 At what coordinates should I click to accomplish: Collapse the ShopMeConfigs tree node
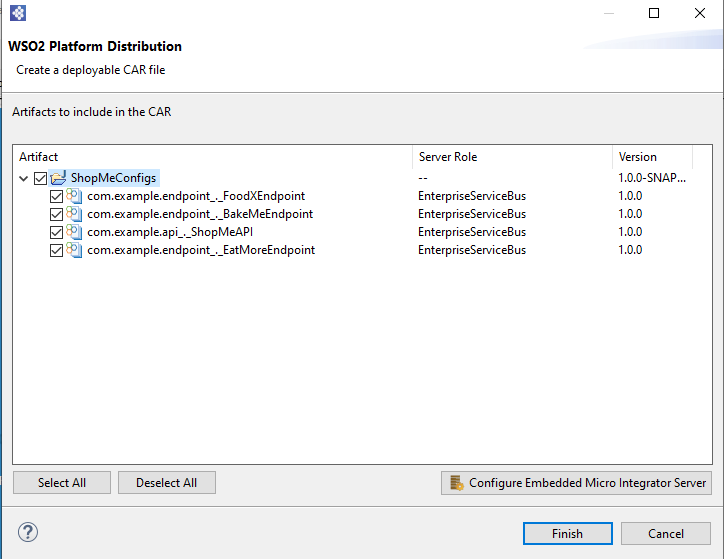coord(24,178)
